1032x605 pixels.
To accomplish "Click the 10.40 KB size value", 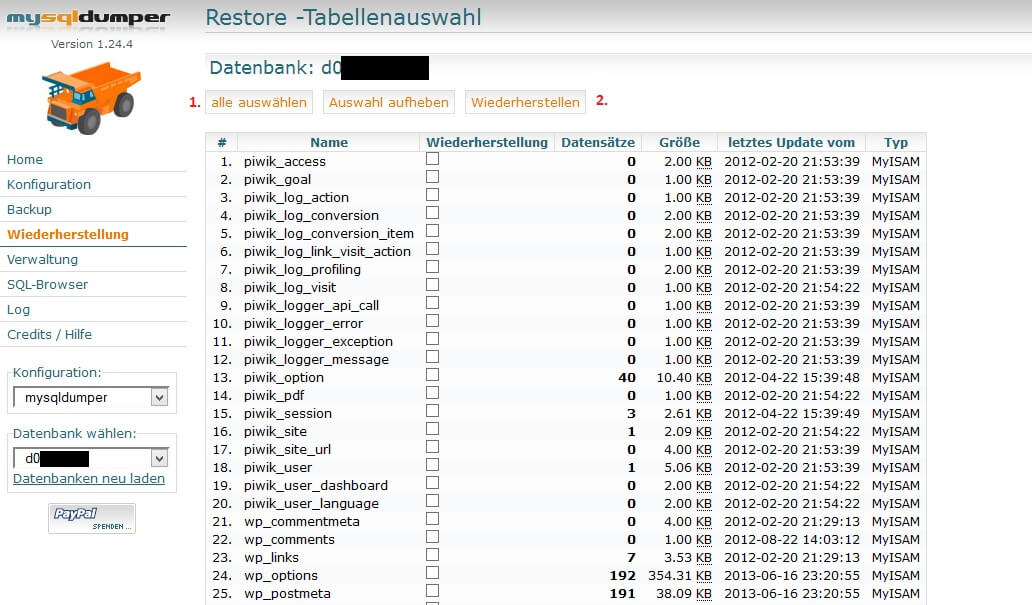I will (684, 377).
